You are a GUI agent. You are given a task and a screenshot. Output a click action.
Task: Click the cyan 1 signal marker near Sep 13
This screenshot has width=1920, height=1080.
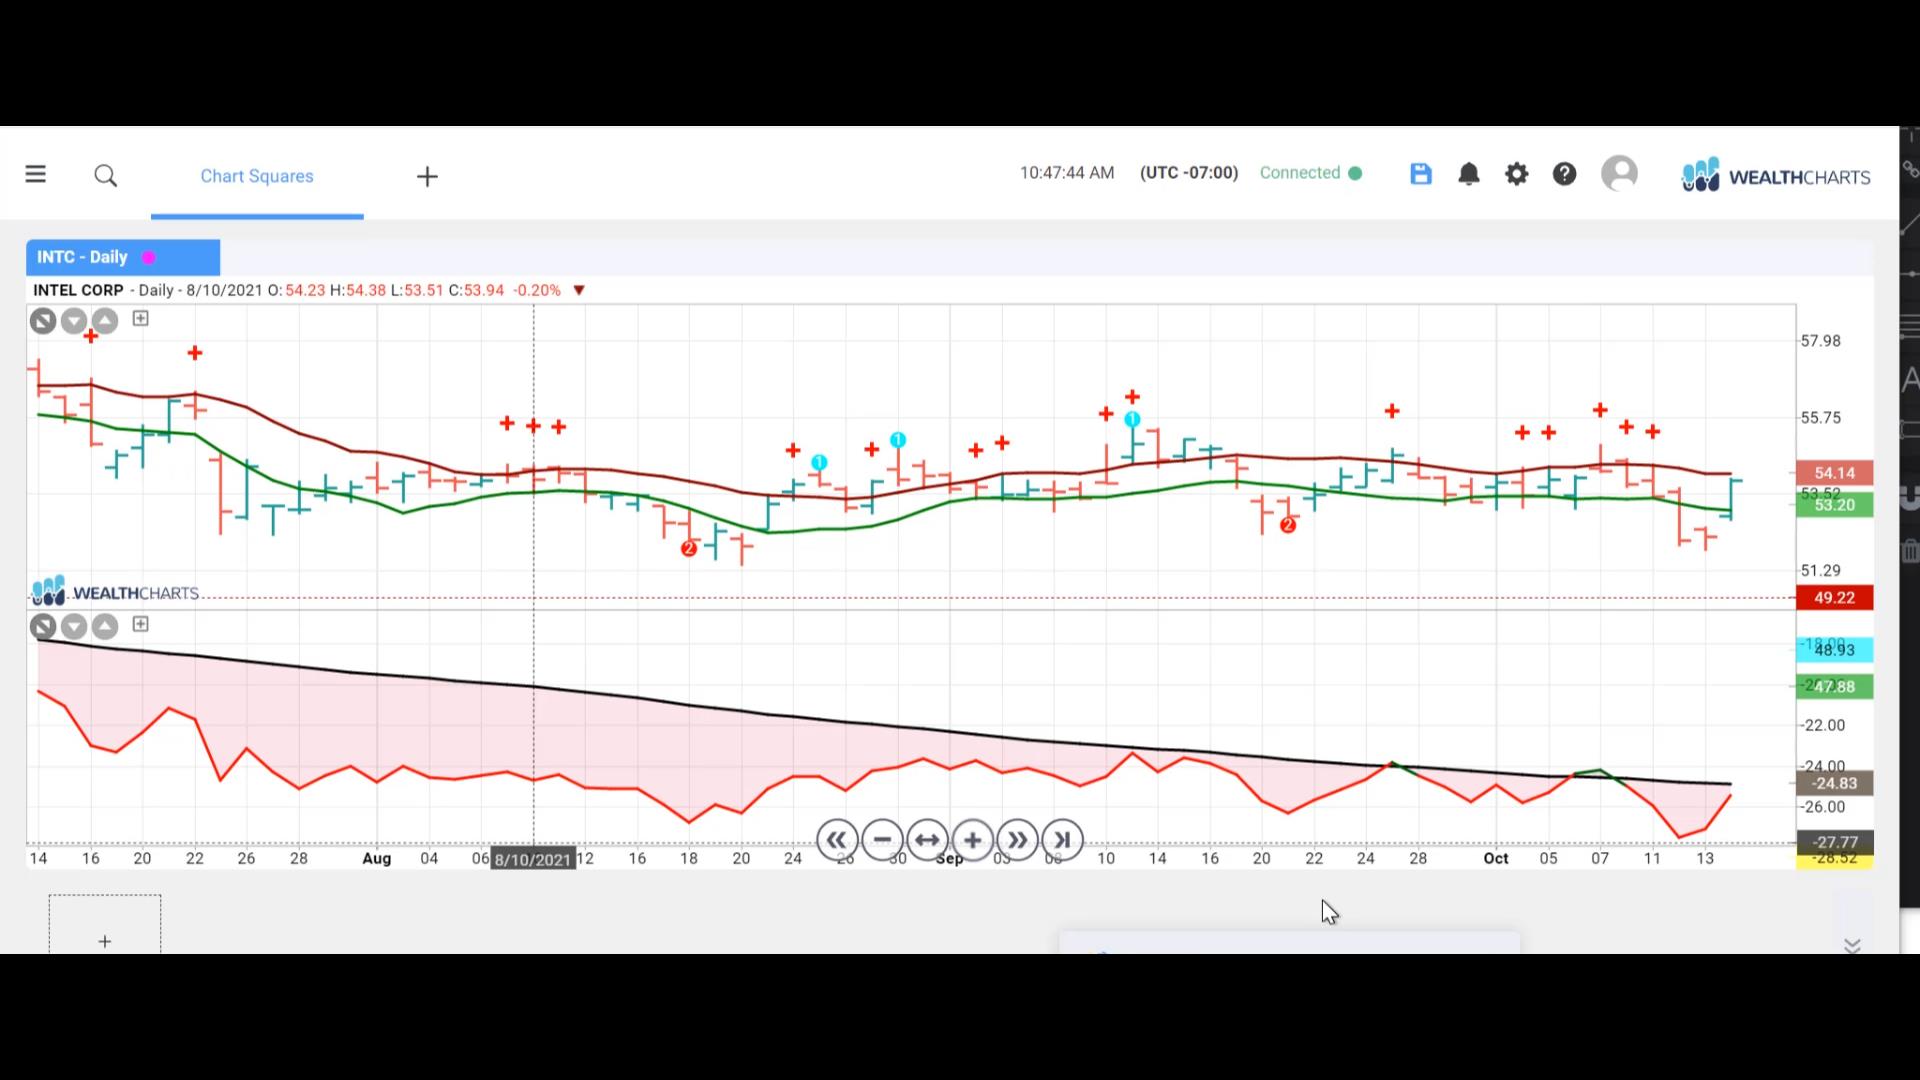click(x=1132, y=419)
